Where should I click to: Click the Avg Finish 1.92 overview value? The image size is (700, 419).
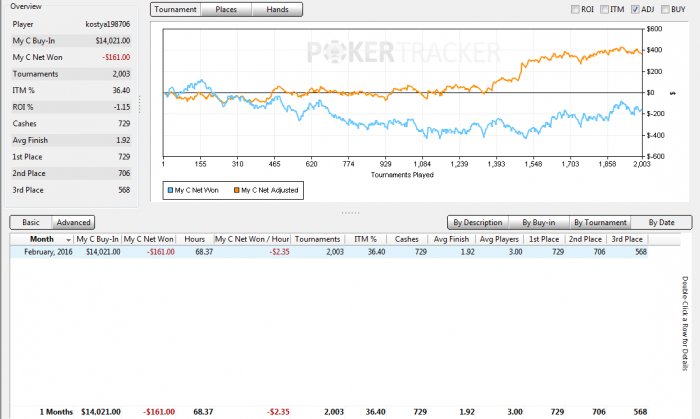pos(123,140)
